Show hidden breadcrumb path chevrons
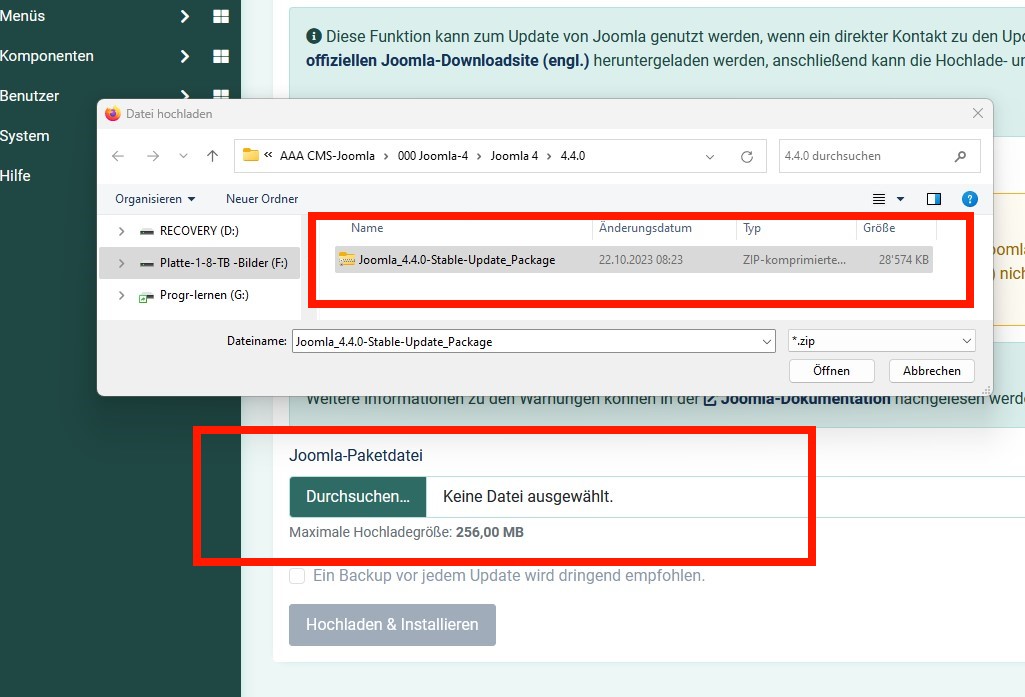Image resolution: width=1025 pixels, height=697 pixels. pos(268,155)
